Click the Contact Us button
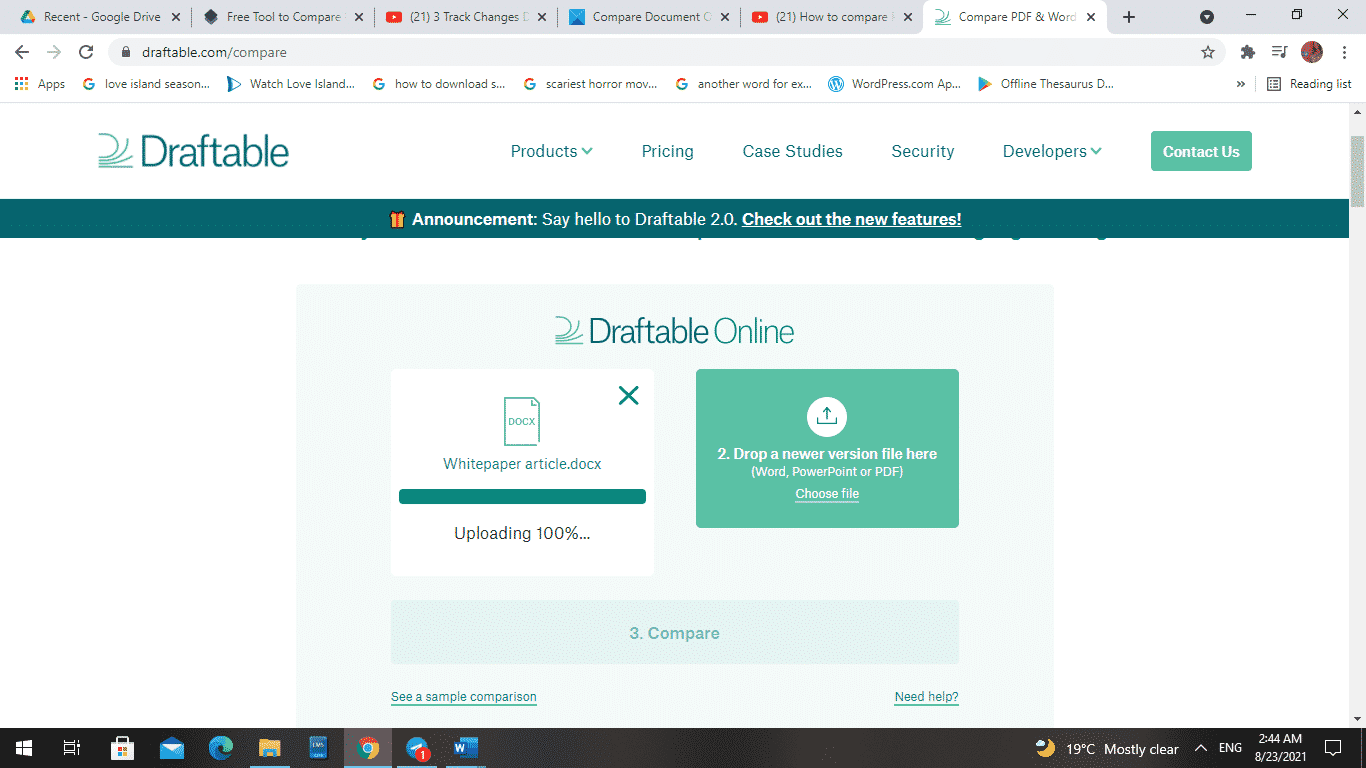The image size is (1366, 768). (x=1201, y=151)
